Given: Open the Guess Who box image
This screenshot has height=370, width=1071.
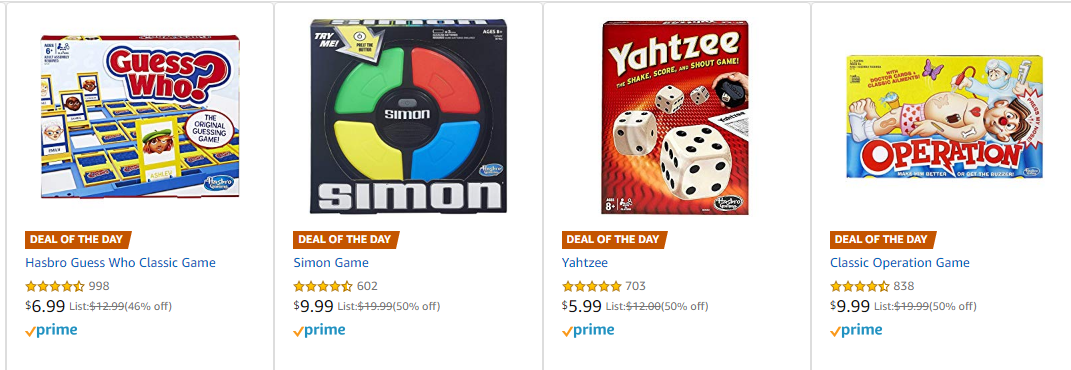Looking at the screenshot, I should (x=139, y=116).
